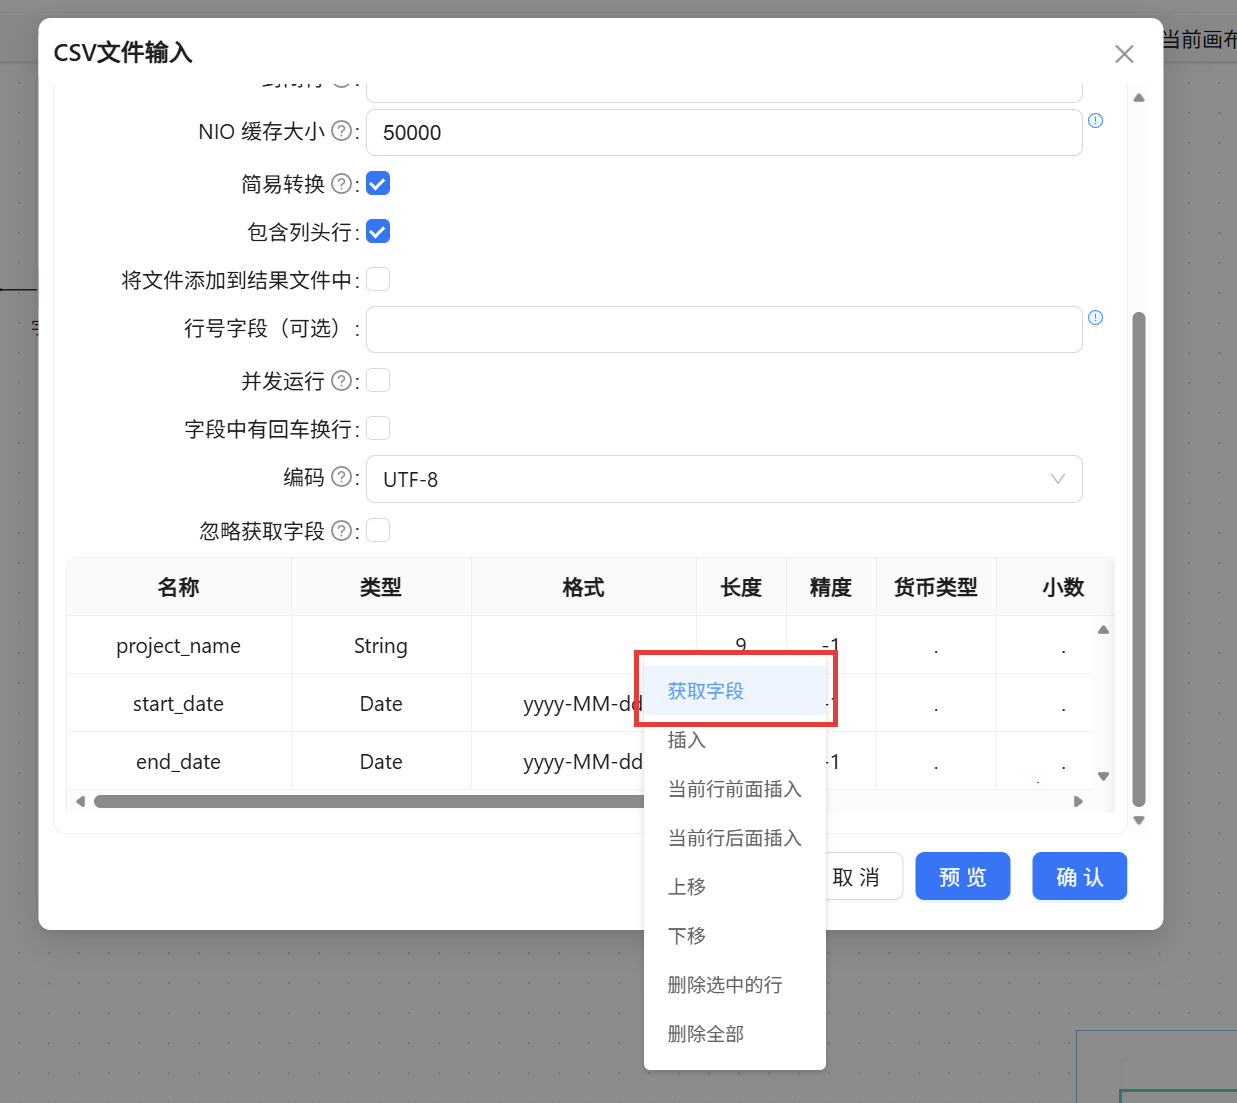
Task: Choose 当前行后面插入 menu entry
Action: point(734,838)
